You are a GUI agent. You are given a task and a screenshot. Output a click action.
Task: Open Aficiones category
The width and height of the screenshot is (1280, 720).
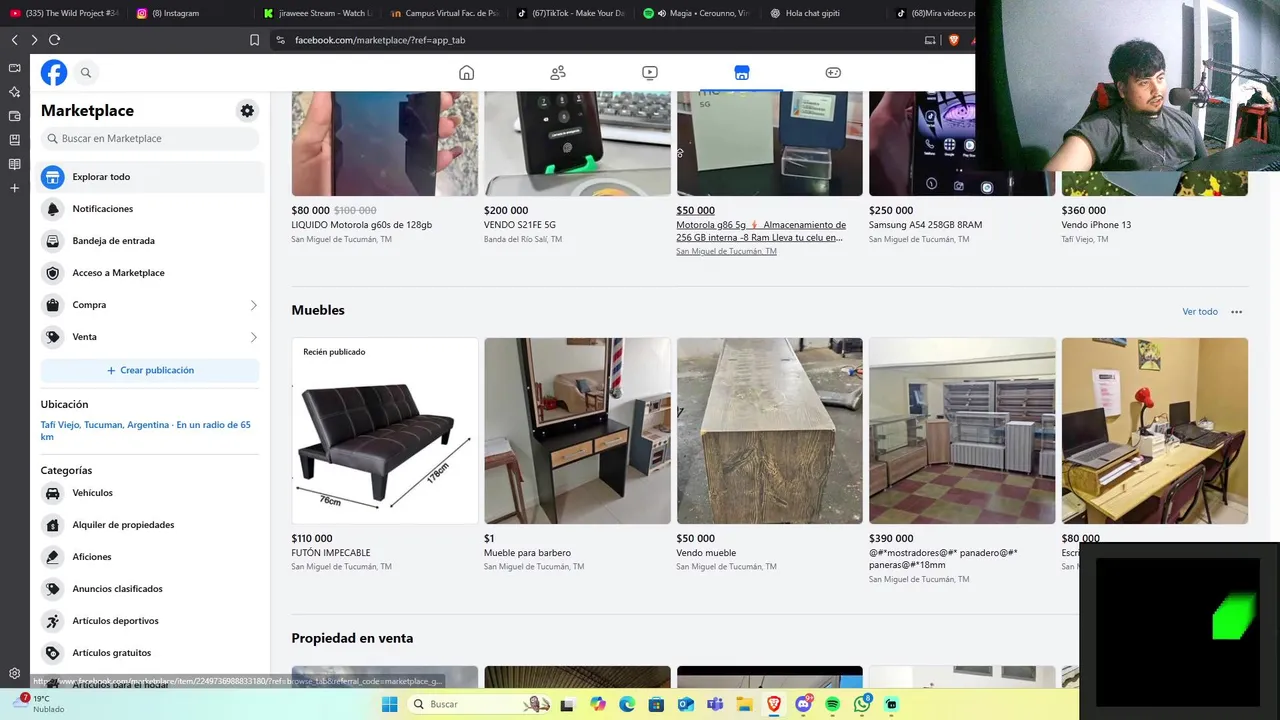[x=150, y=557]
